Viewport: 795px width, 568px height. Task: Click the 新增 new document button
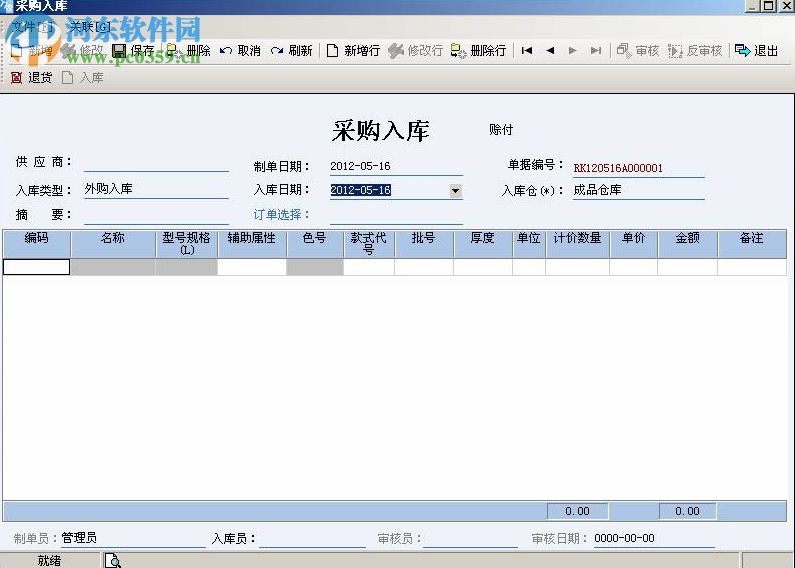pos(31,50)
